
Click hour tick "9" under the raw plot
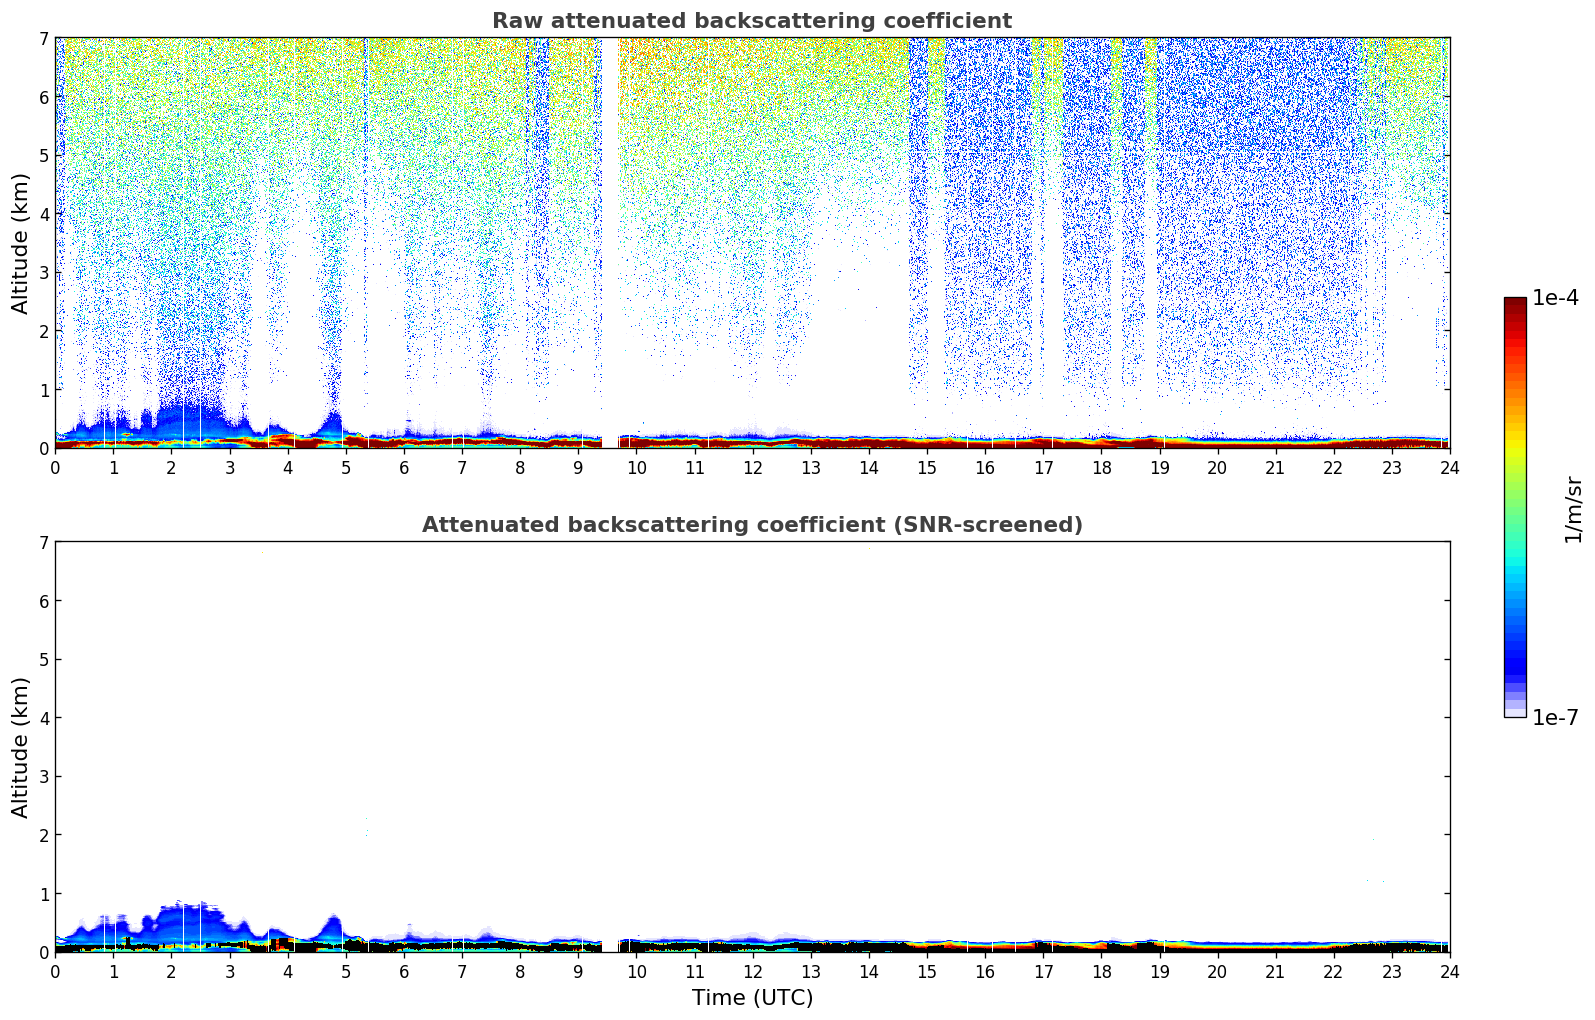(578, 467)
